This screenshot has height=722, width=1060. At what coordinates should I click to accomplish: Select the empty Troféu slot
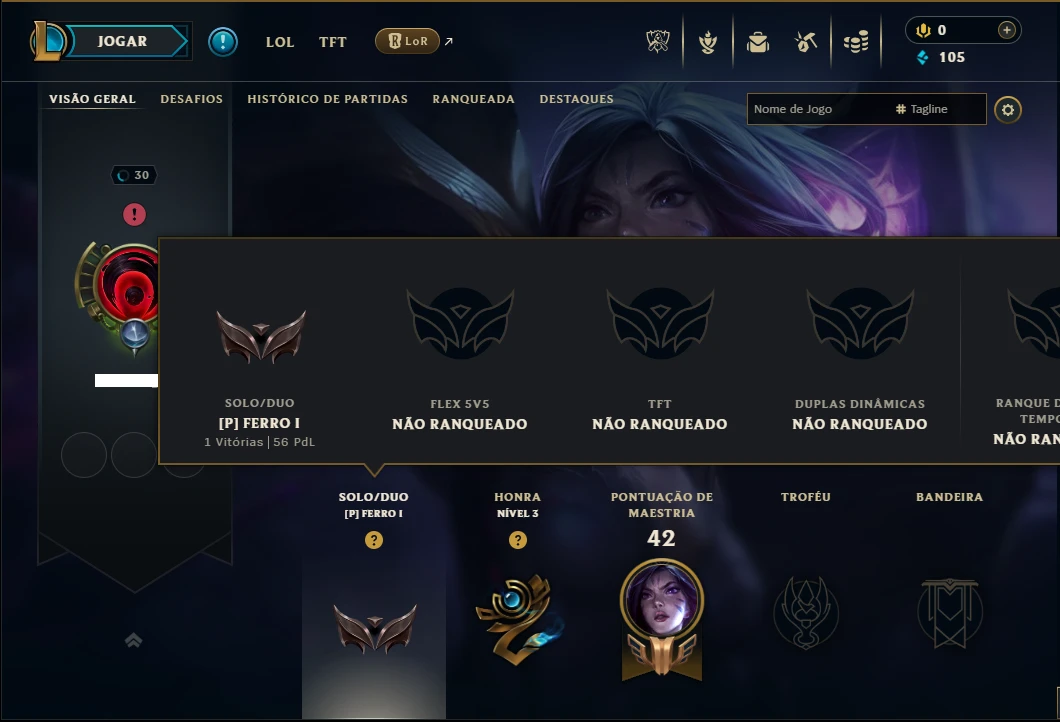point(806,612)
